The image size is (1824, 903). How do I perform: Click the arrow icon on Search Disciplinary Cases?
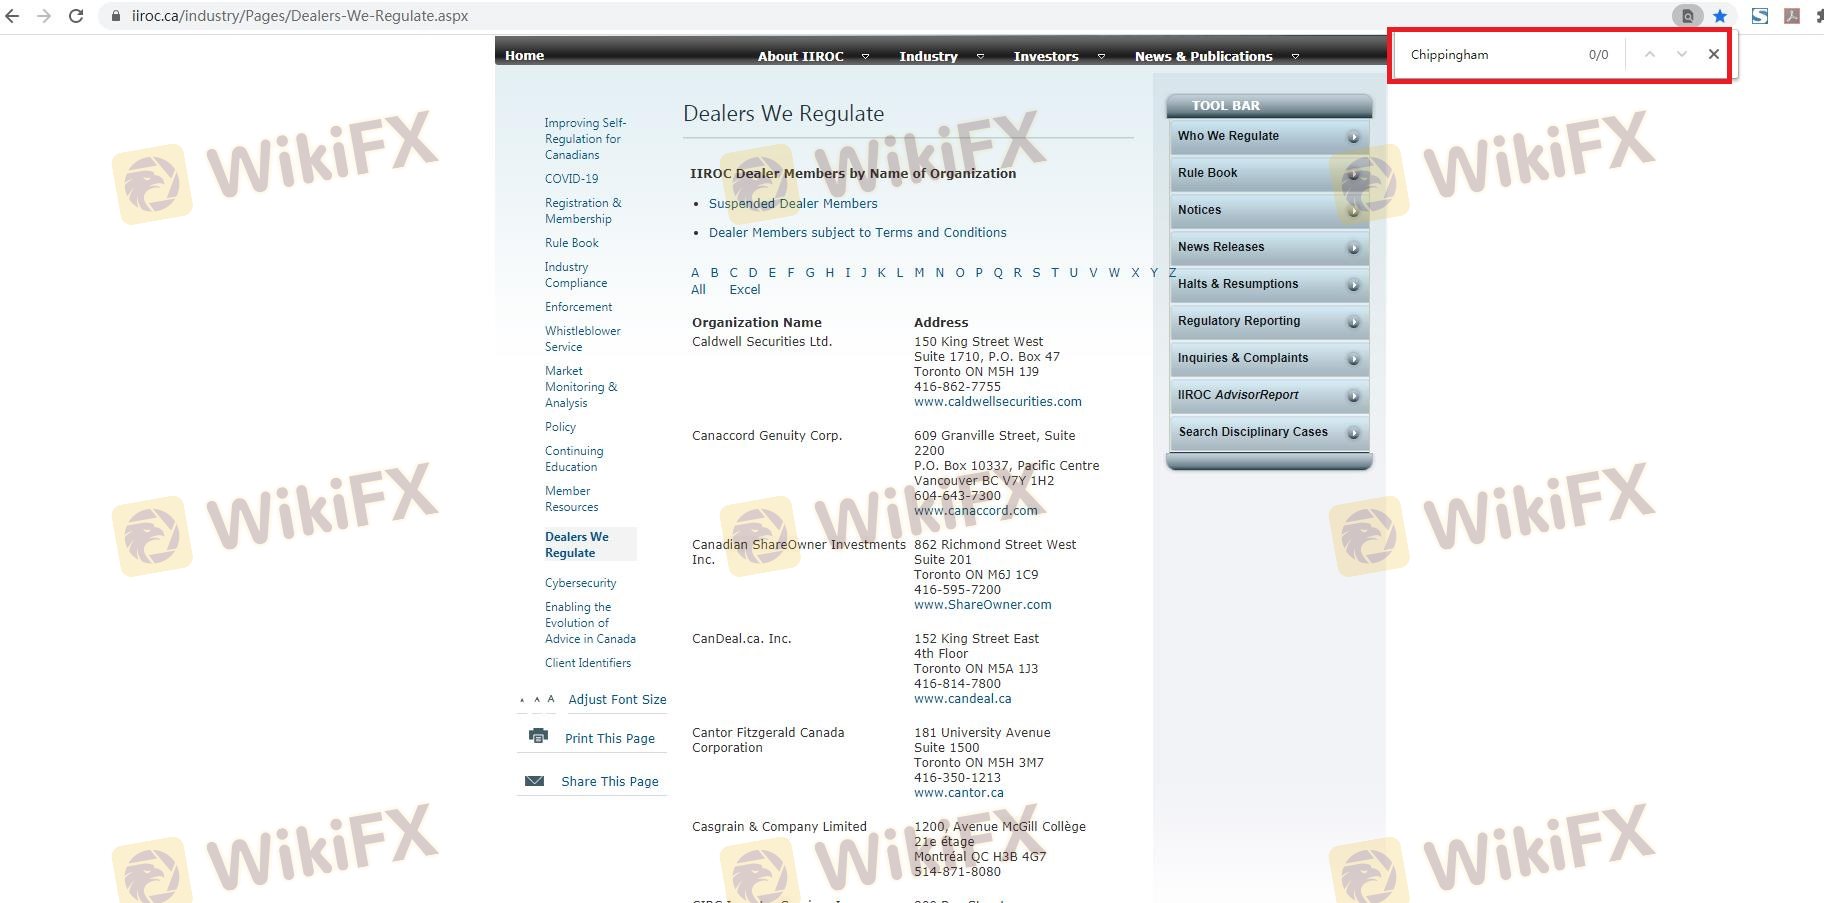1353,433
